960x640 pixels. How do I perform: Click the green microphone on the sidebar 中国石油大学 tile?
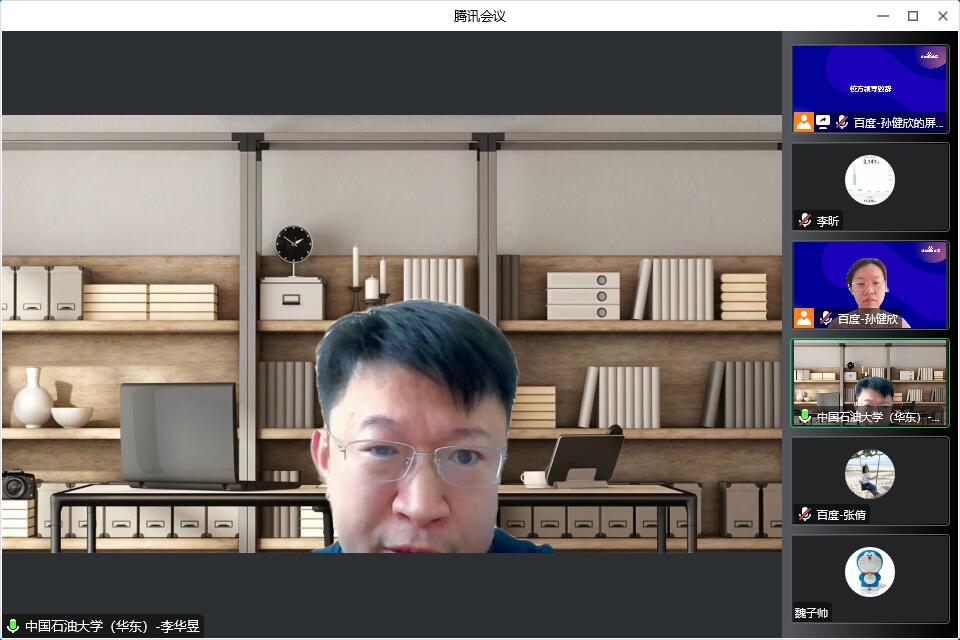pyautogui.click(x=805, y=416)
